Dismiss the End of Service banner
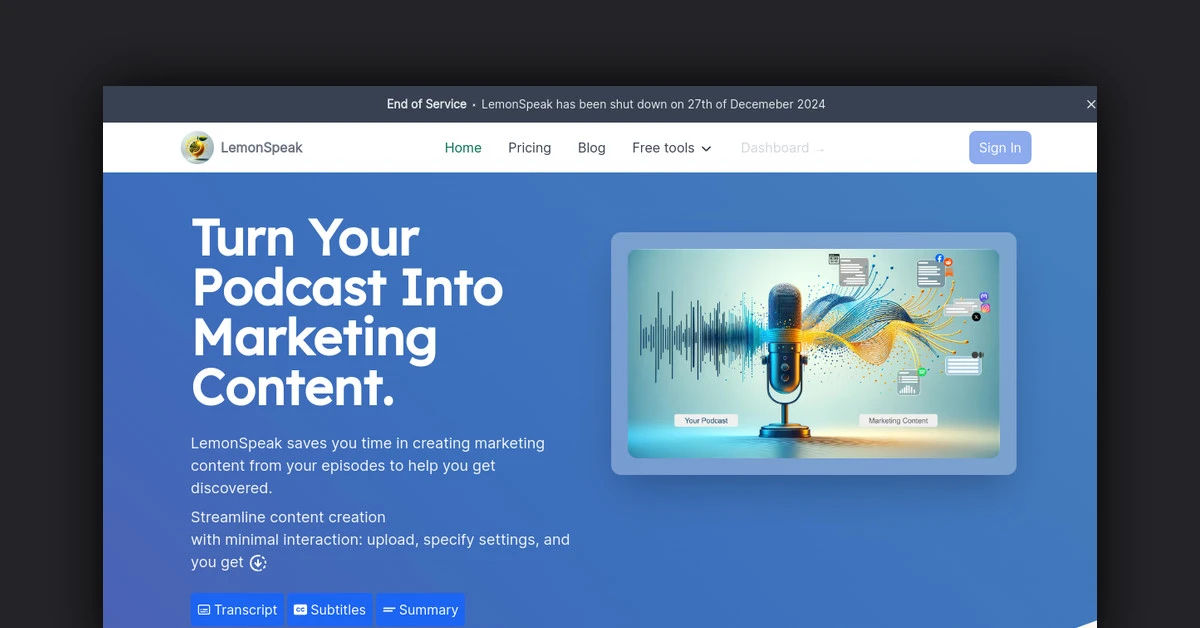This screenshot has height=628, width=1200. tap(1090, 104)
